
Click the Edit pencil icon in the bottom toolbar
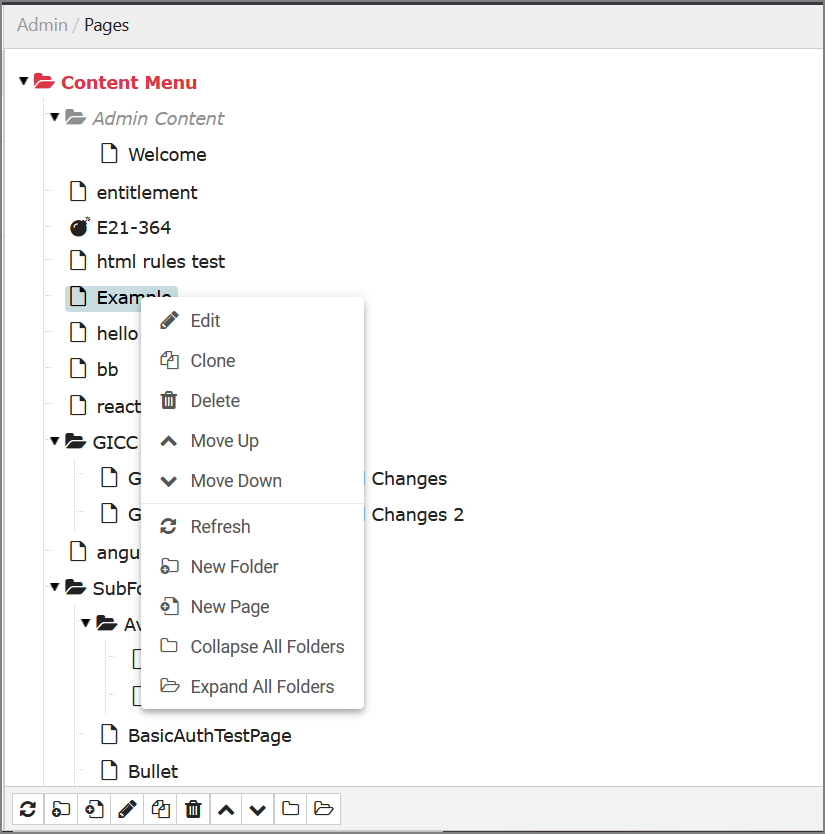tap(127, 809)
